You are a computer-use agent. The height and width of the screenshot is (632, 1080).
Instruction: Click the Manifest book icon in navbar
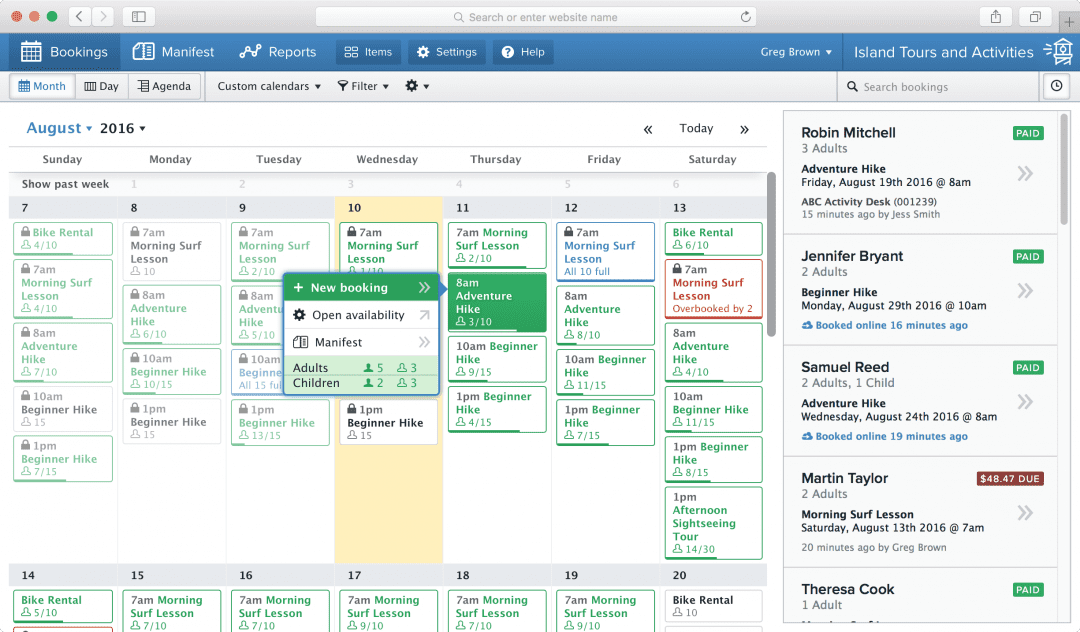pos(143,52)
